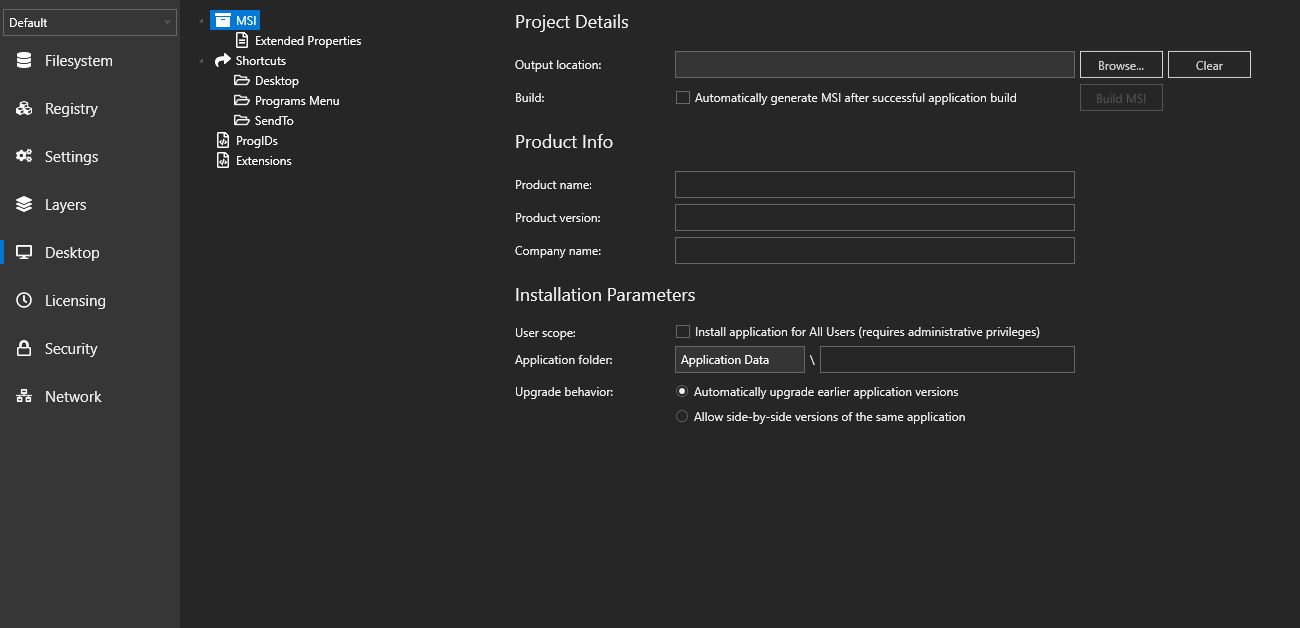Image resolution: width=1300 pixels, height=628 pixels.
Task: Click the Registry cubes icon
Action: [x=24, y=109]
